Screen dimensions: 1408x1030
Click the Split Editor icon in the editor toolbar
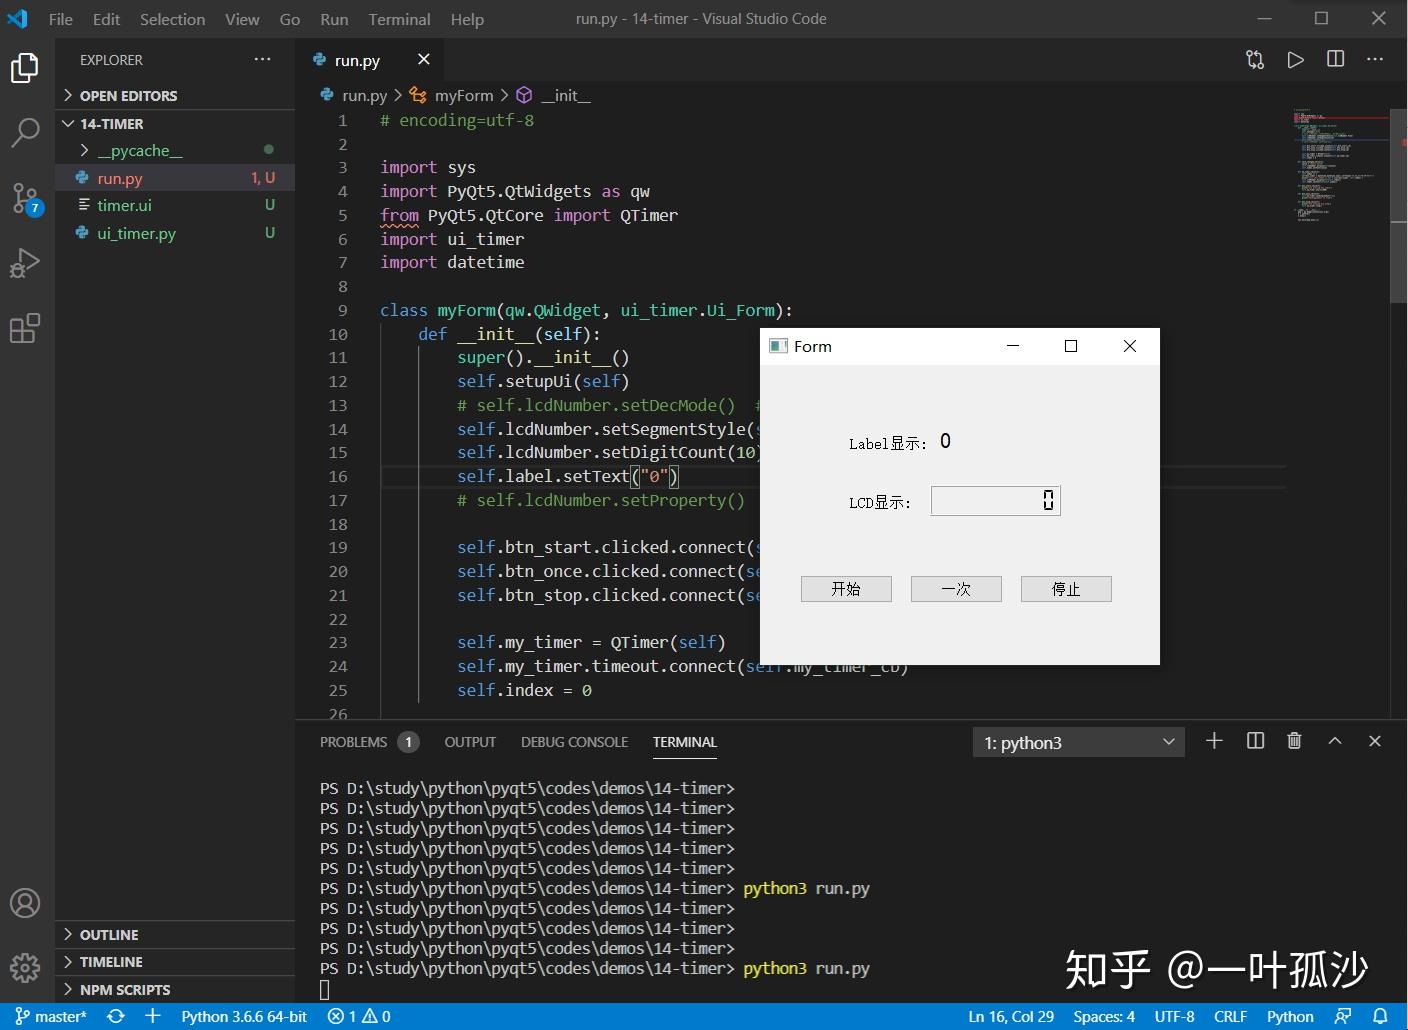(1335, 59)
